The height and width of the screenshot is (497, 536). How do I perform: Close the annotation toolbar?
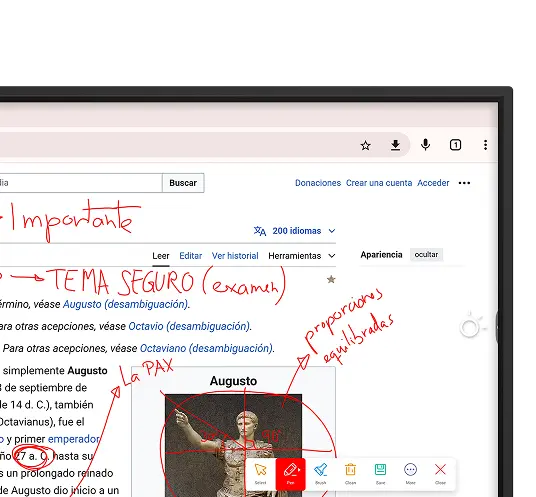coord(440,473)
